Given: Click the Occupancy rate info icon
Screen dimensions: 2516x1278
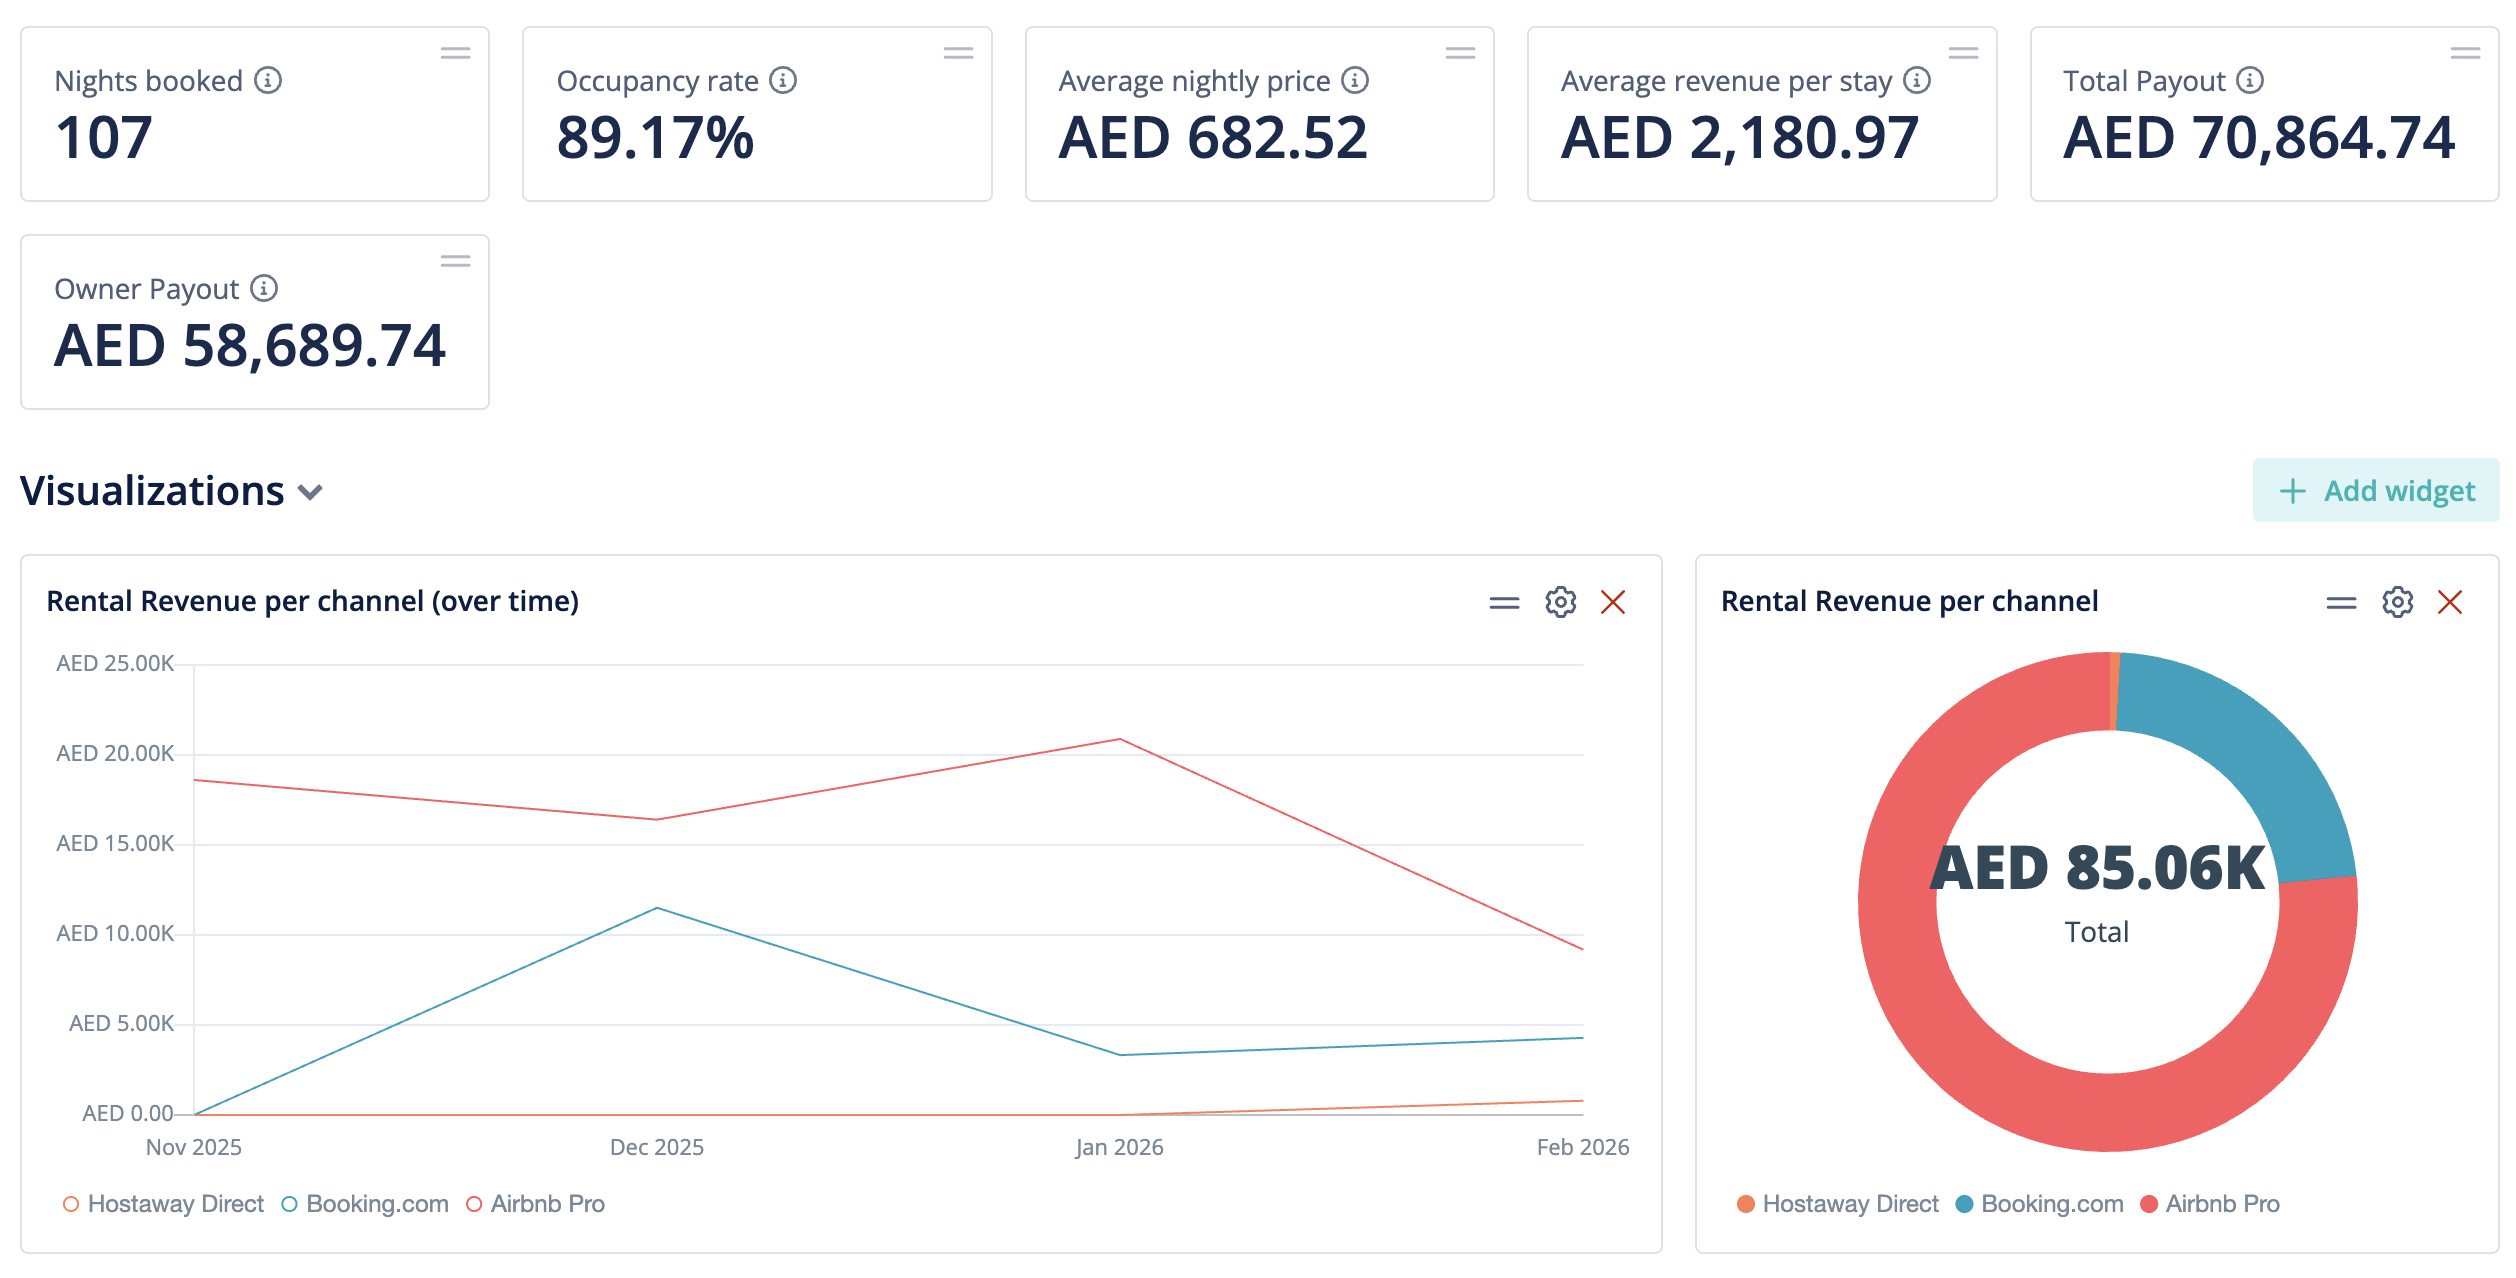Looking at the screenshot, I should [783, 81].
